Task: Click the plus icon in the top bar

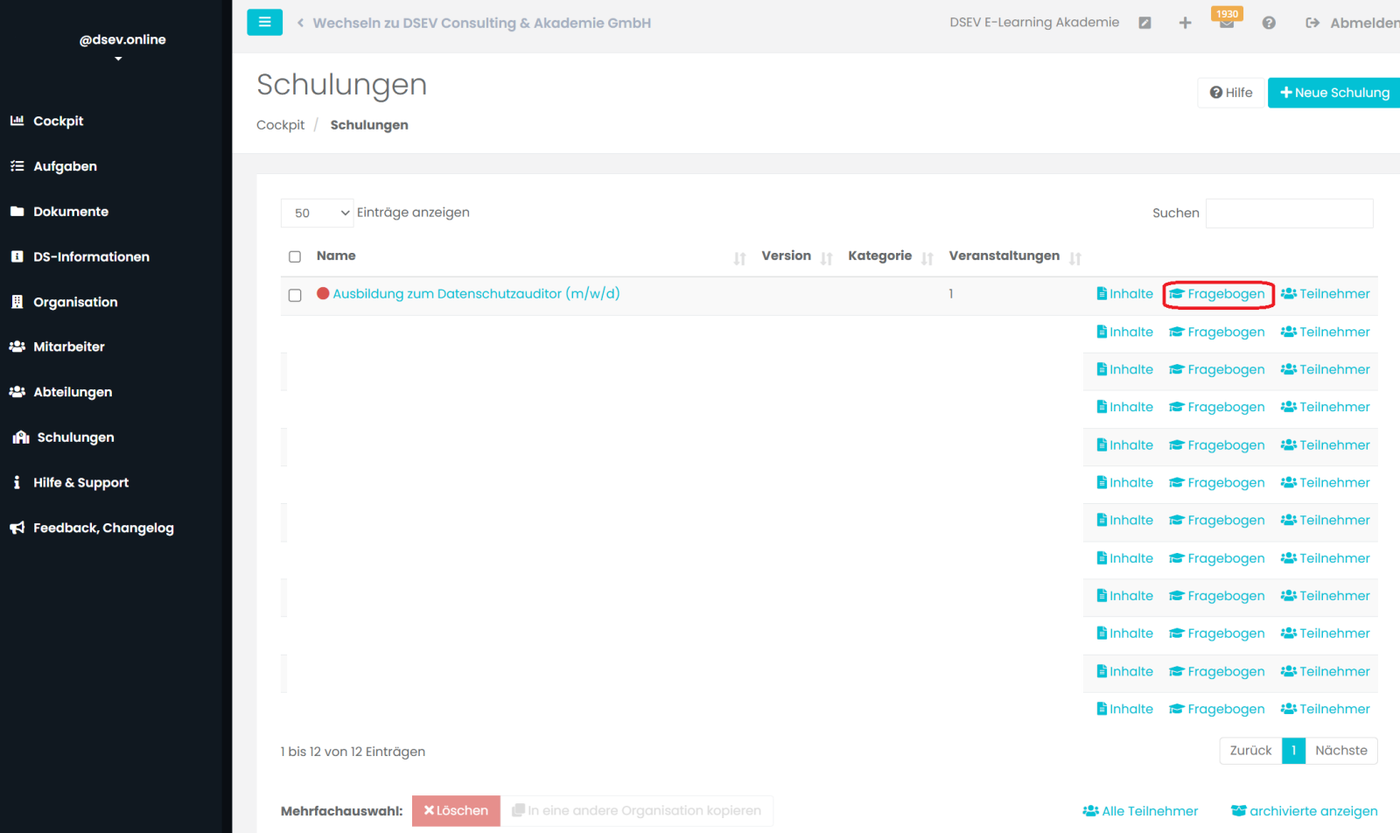Action: click(x=1185, y=23)
